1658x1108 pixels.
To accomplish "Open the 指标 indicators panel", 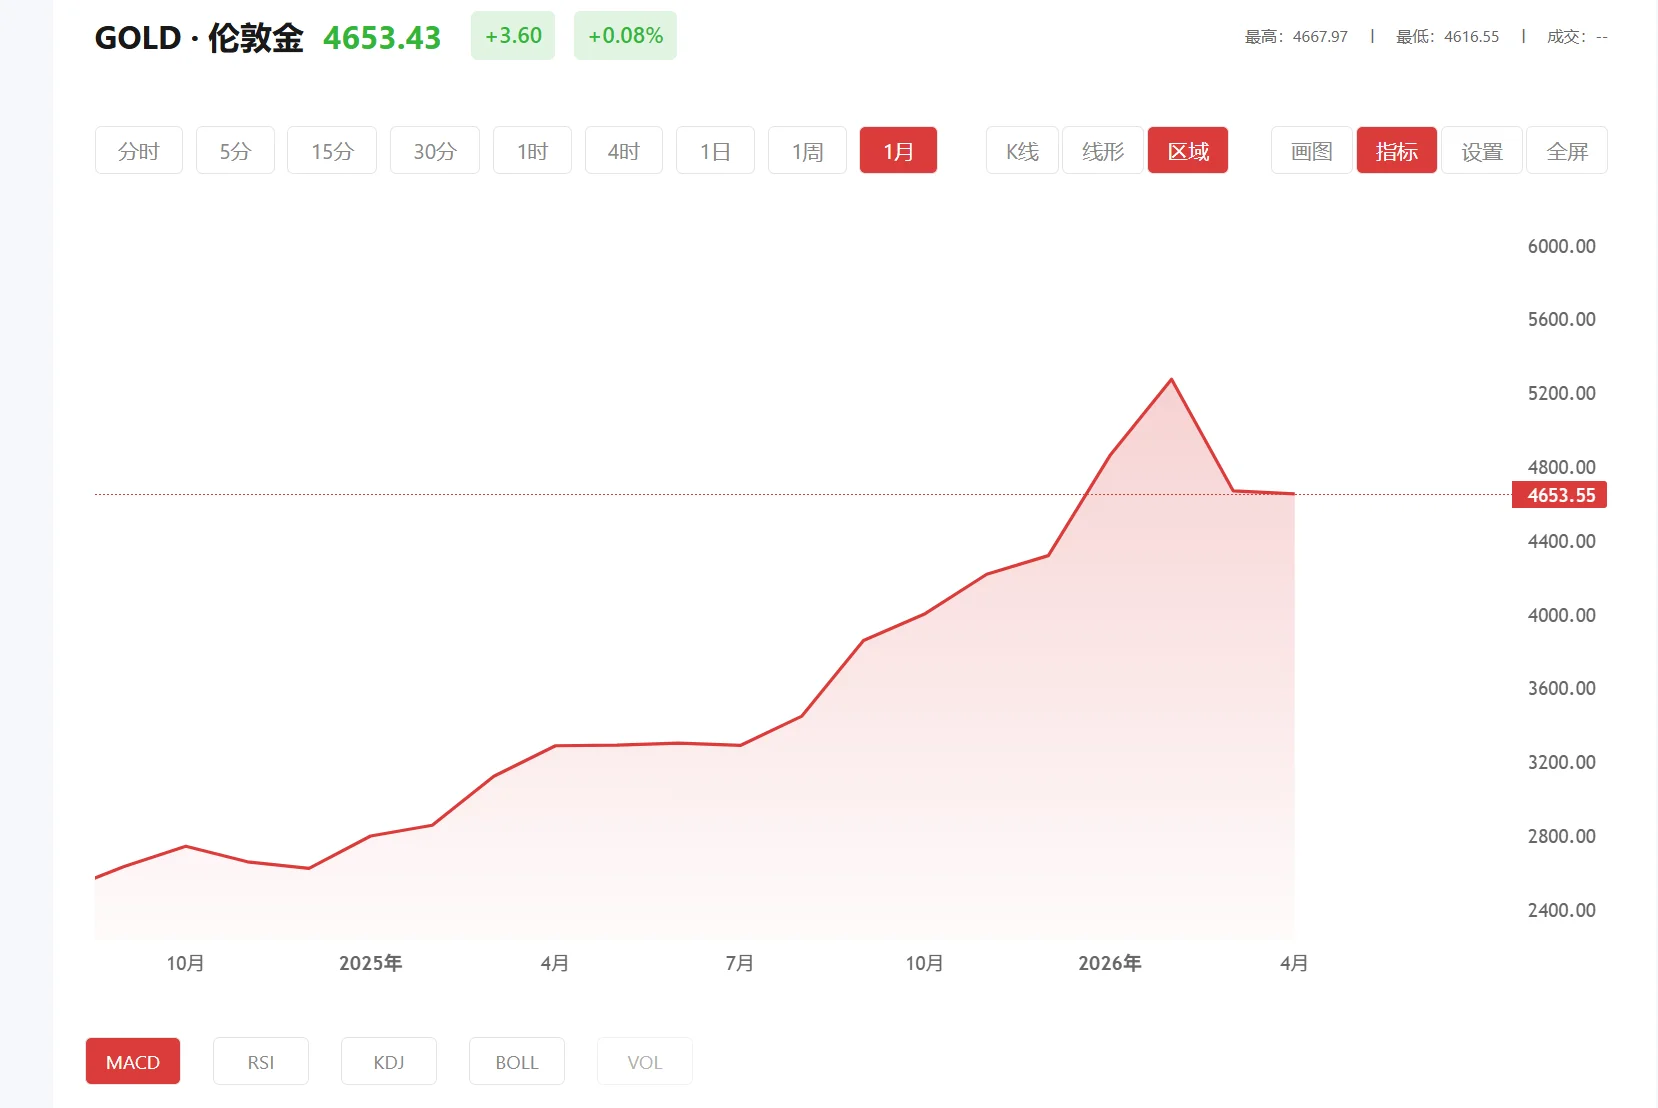I will (1396, 150).
